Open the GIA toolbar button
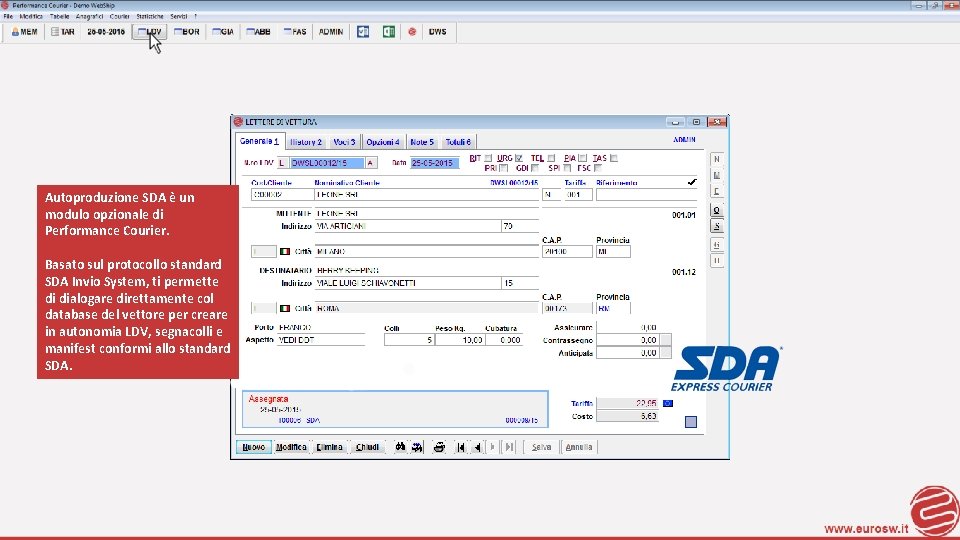 [x=223, y=32]
